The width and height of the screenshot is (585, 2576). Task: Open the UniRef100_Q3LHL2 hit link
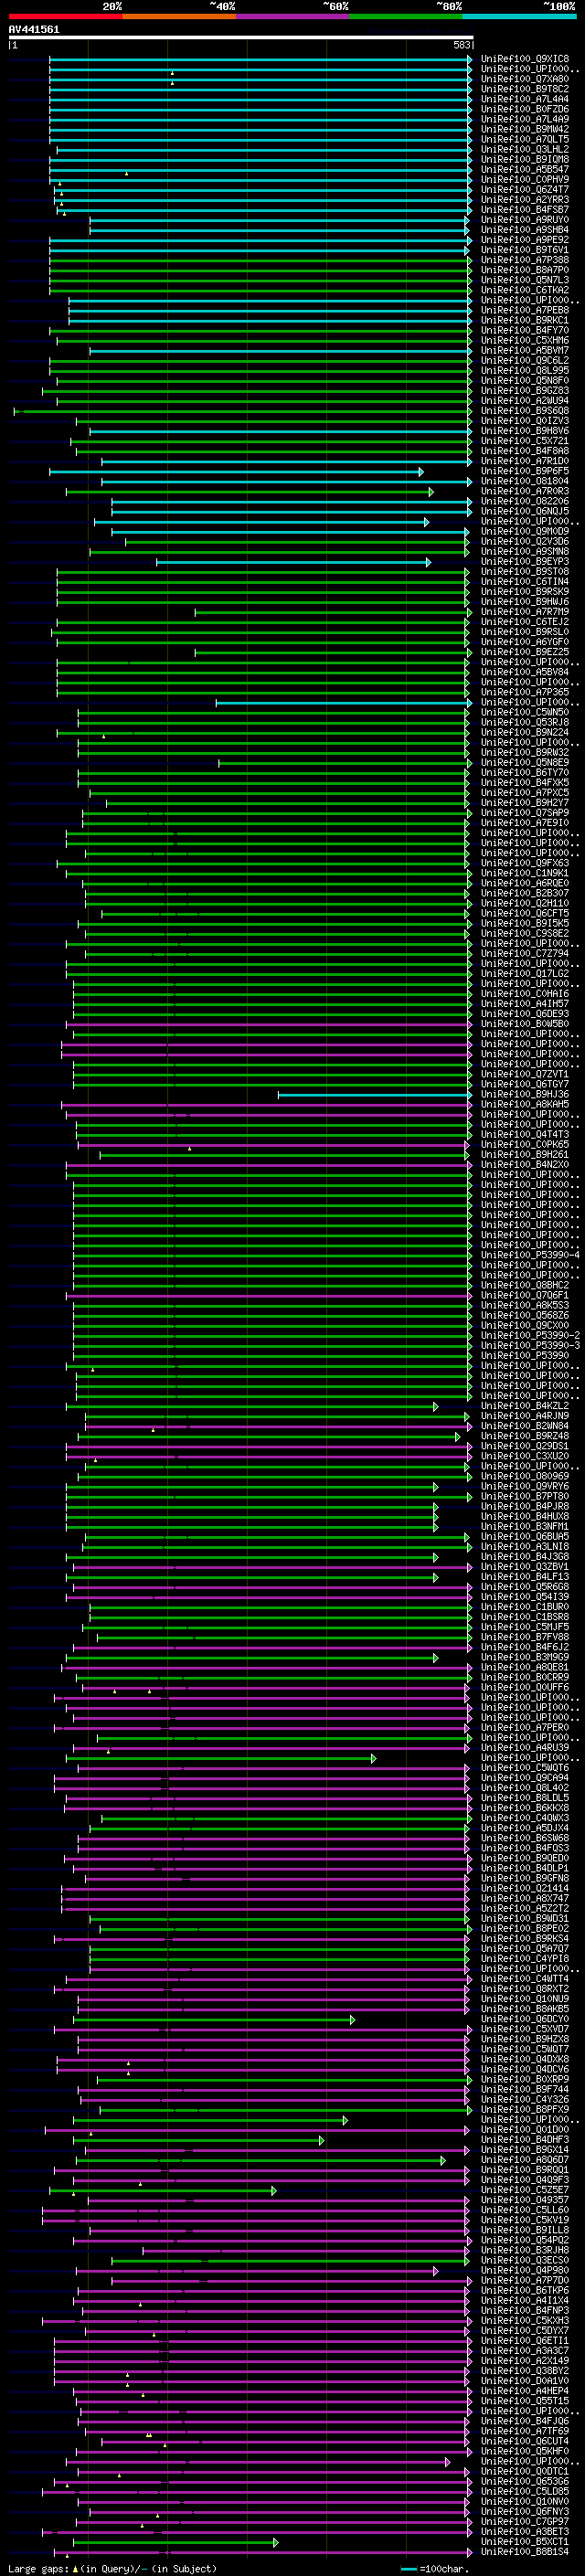[525, 149]
